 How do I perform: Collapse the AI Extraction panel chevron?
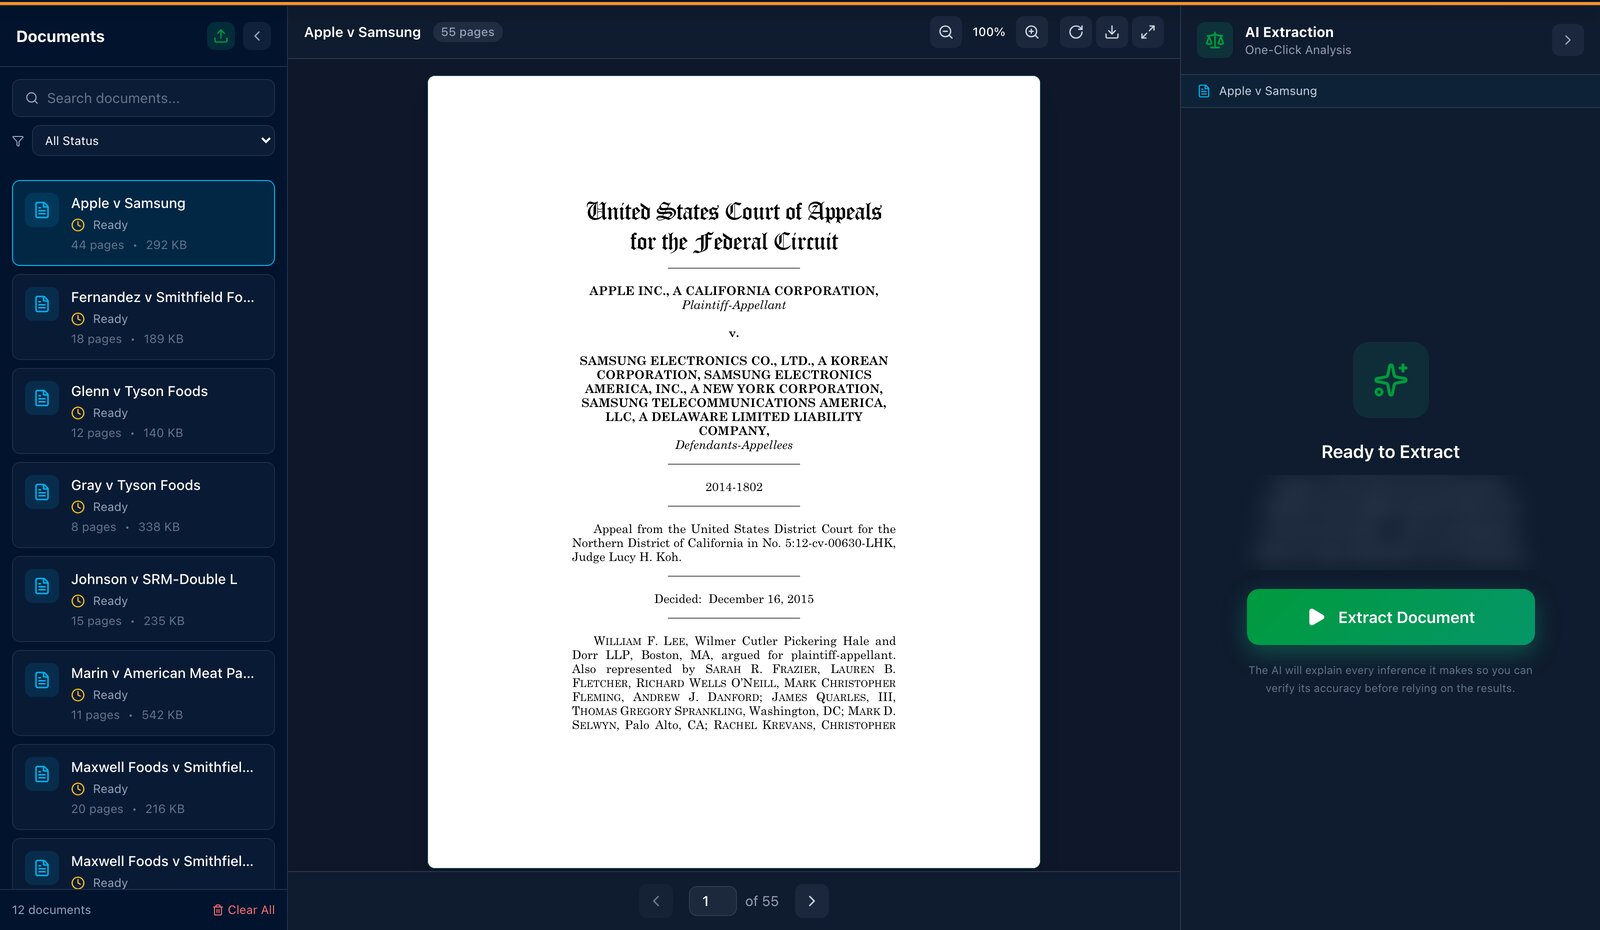click(1568, 40)
